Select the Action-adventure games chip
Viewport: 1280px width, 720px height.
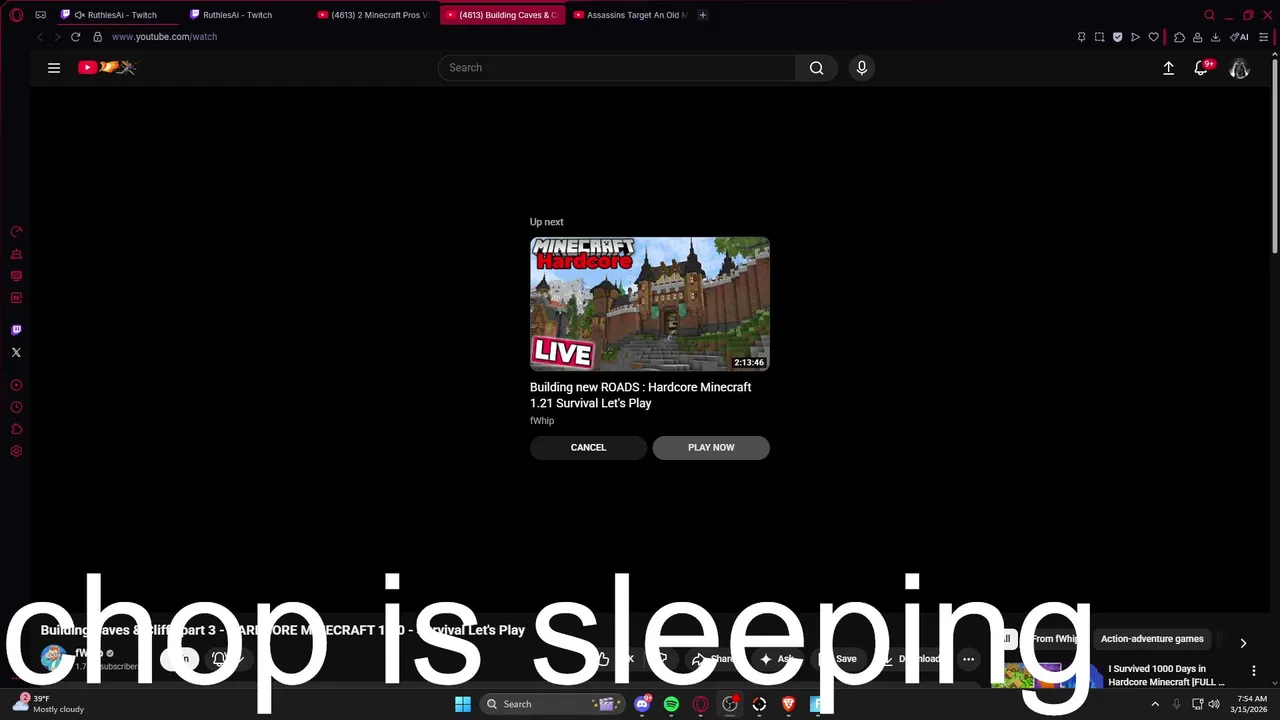(1152, 639)
